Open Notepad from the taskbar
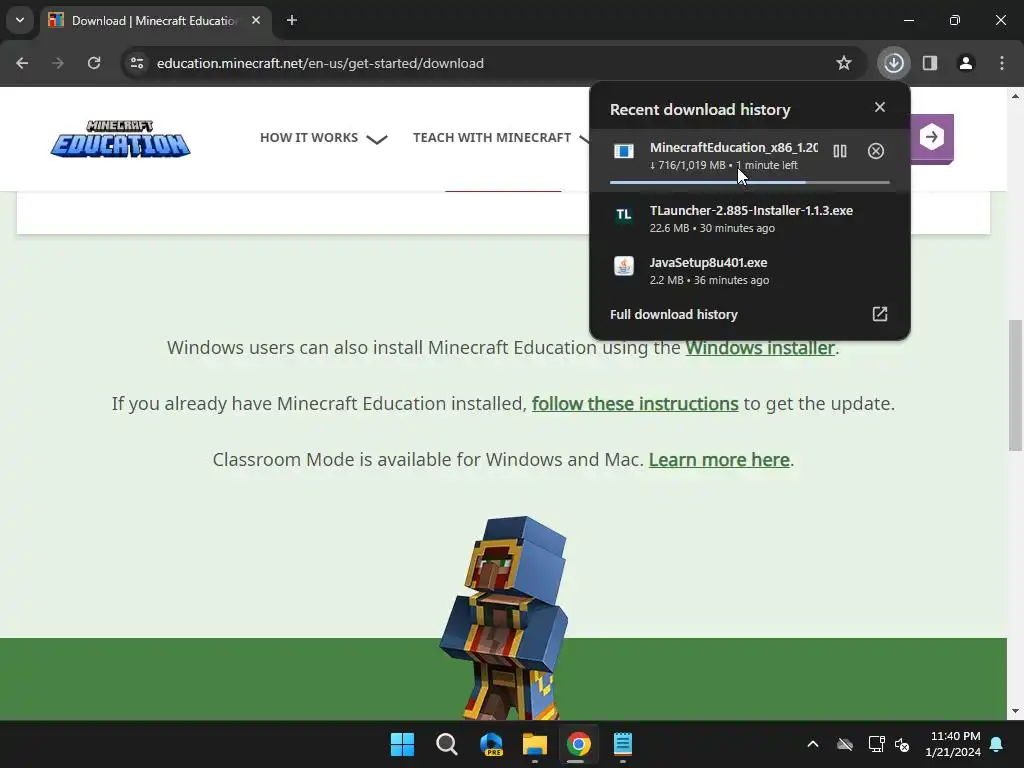 623,744
